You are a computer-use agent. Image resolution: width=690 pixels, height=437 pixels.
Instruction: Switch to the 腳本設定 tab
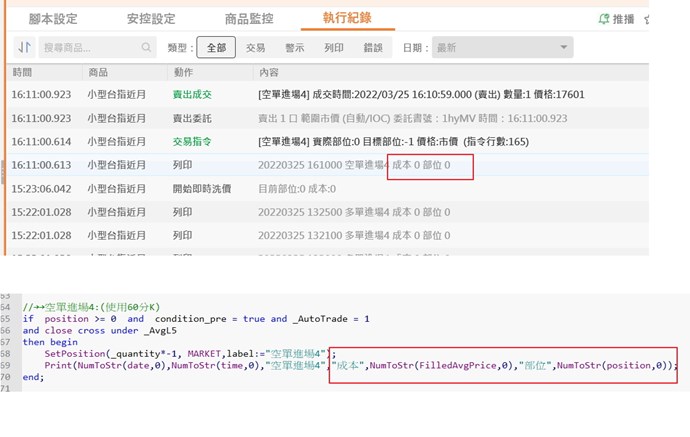point(54,18)
